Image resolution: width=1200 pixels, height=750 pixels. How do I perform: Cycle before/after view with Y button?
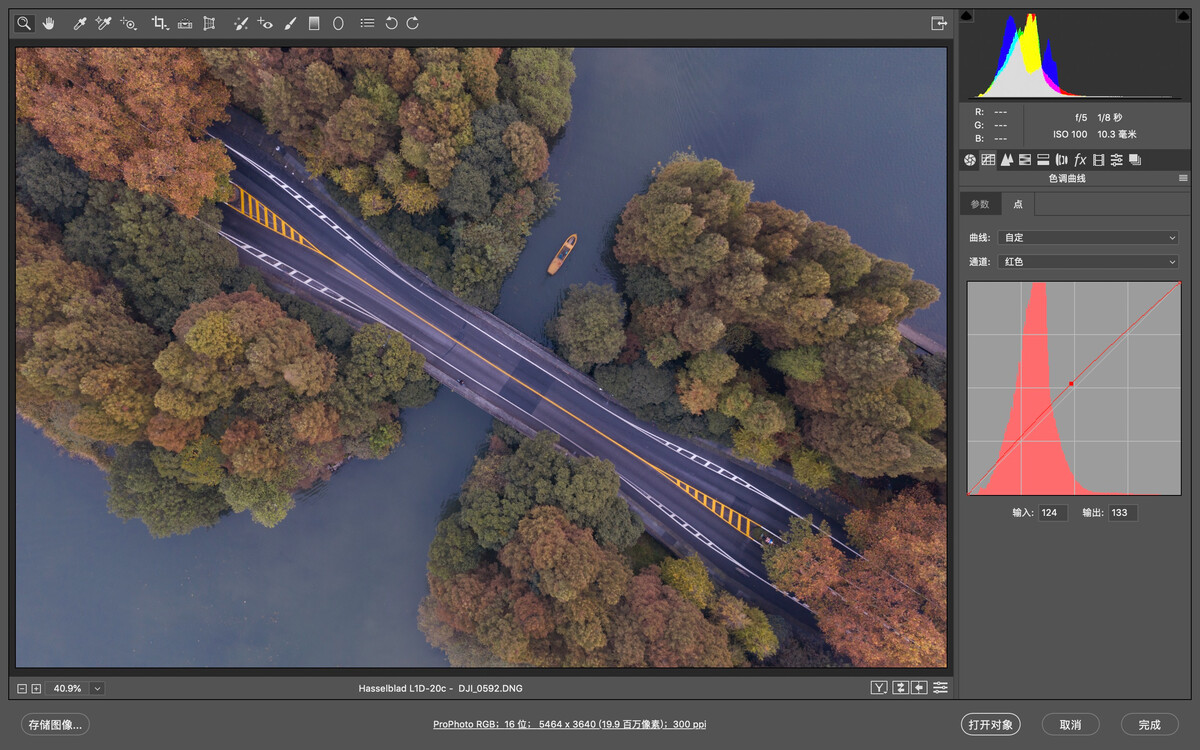[x=879, y=688]
